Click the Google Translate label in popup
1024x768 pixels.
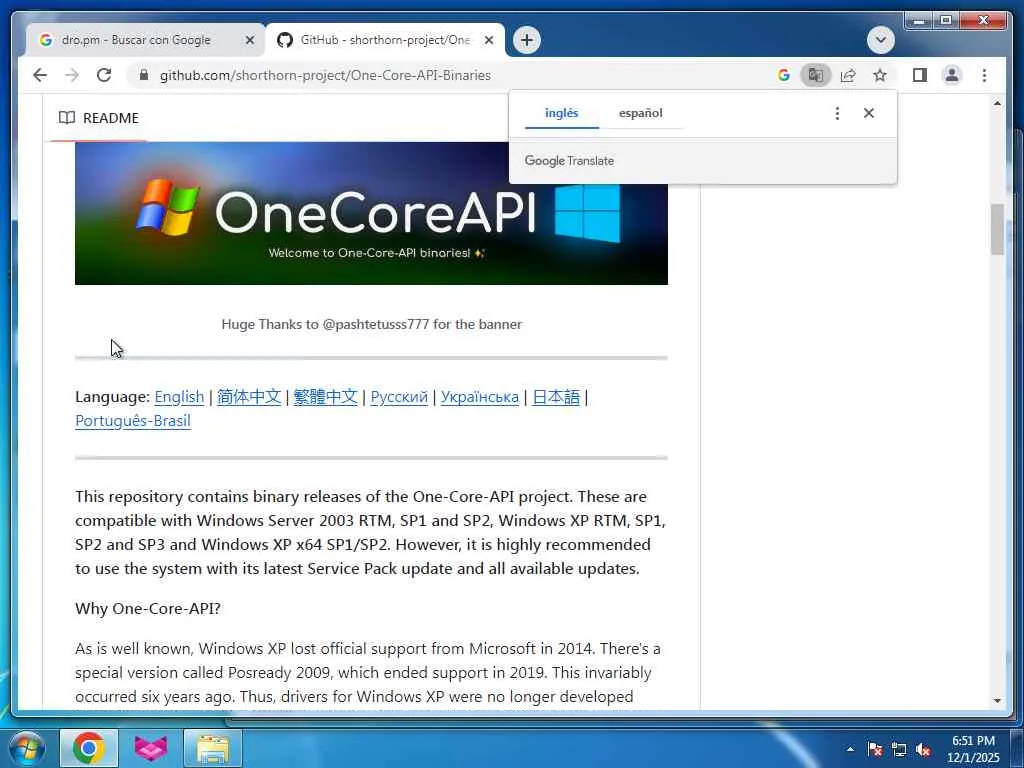(x=569, y=161)
